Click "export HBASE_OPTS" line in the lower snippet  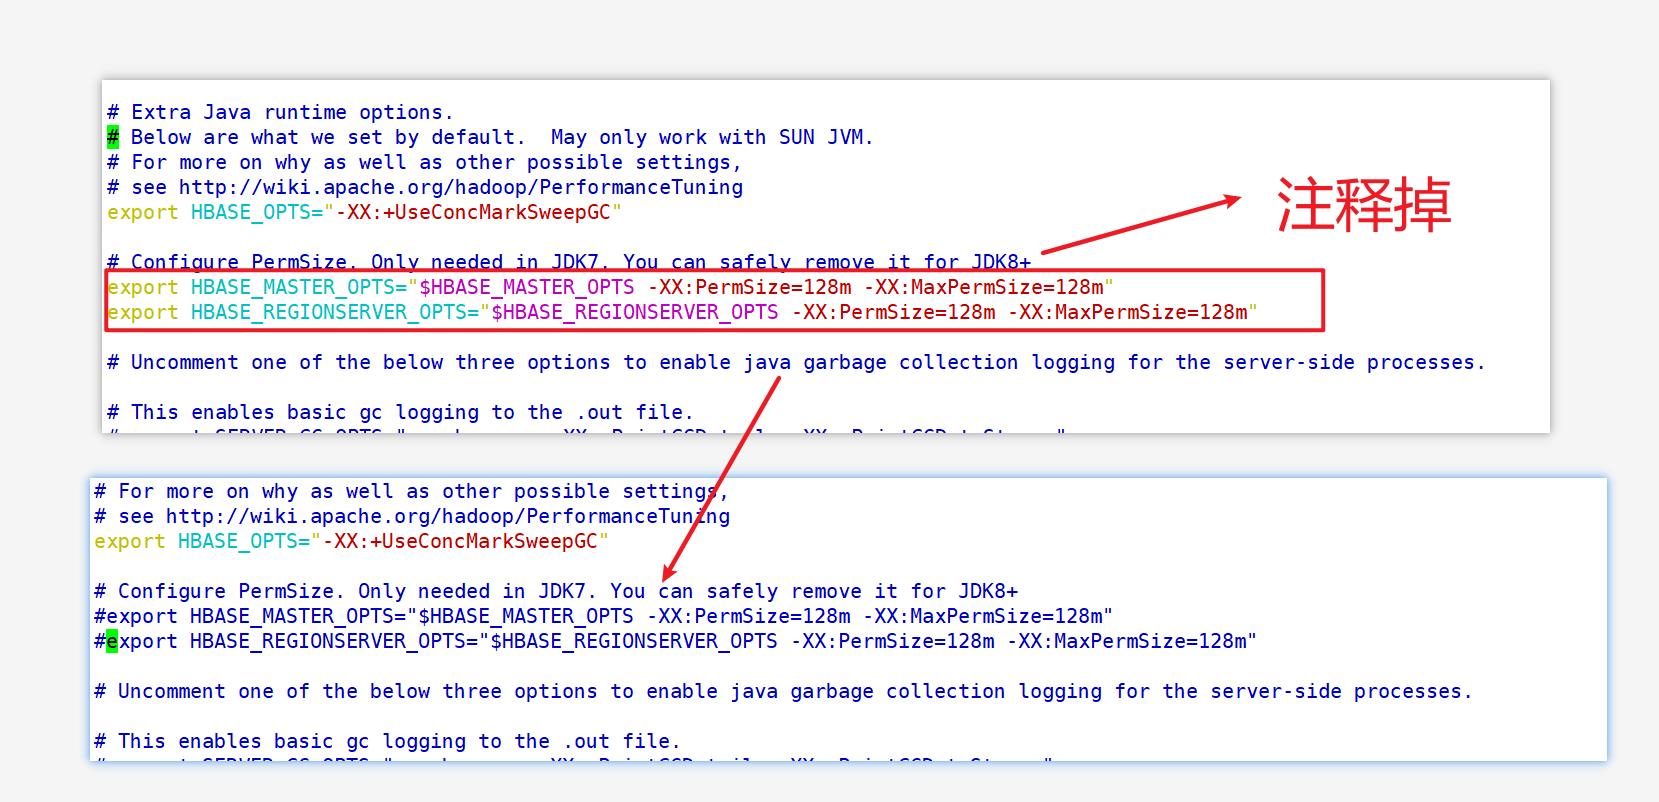pyautogui.click(x=351, y=541)
